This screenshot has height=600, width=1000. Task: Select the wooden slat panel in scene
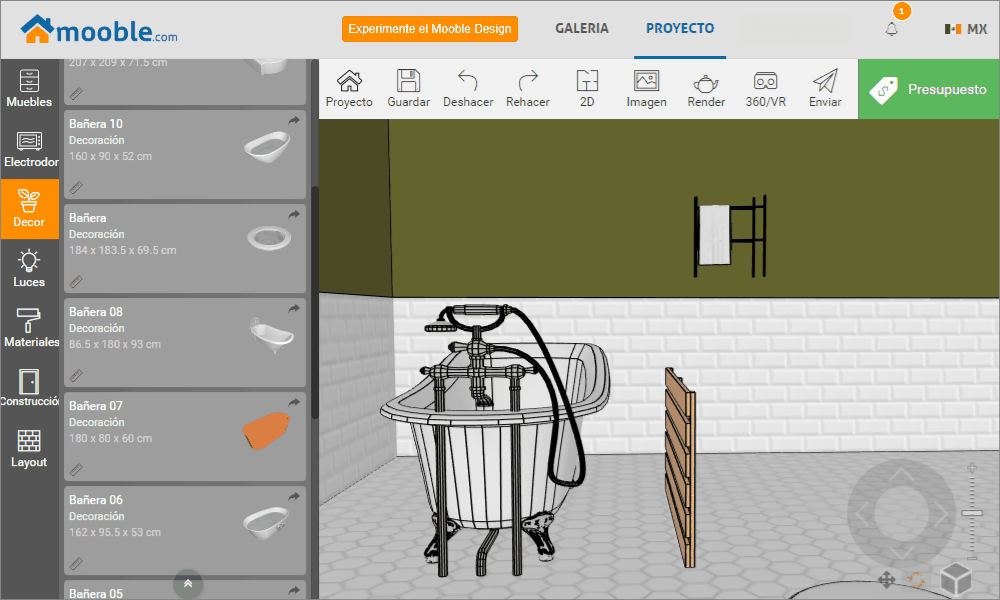tap(680, 467)
